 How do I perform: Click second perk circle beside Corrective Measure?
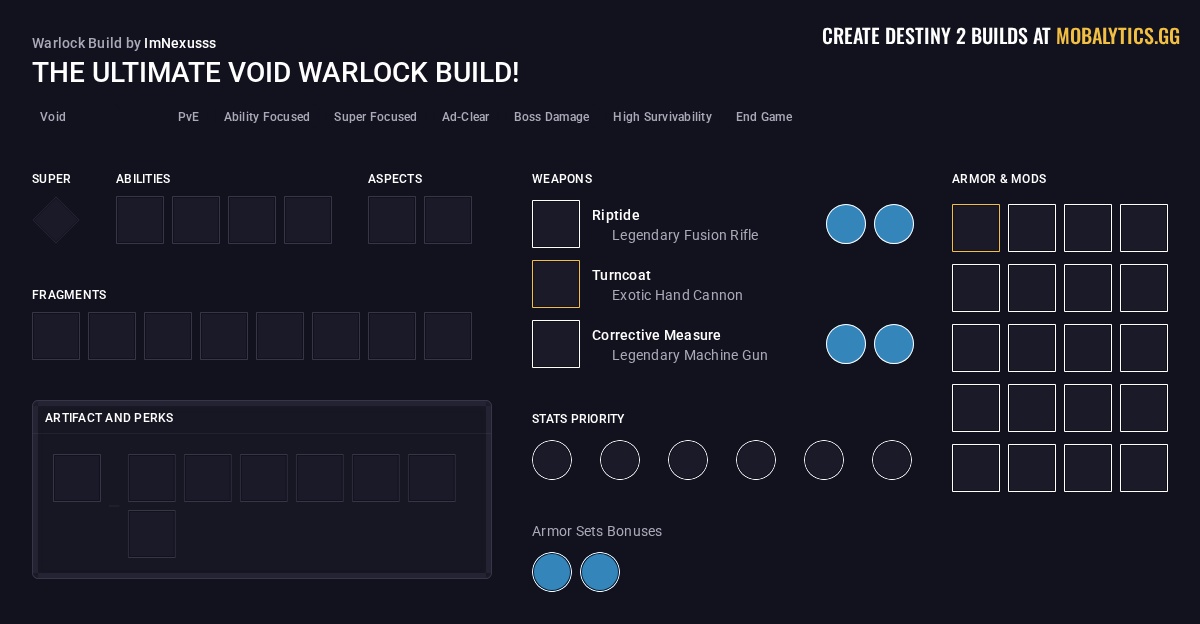[894, 344]
